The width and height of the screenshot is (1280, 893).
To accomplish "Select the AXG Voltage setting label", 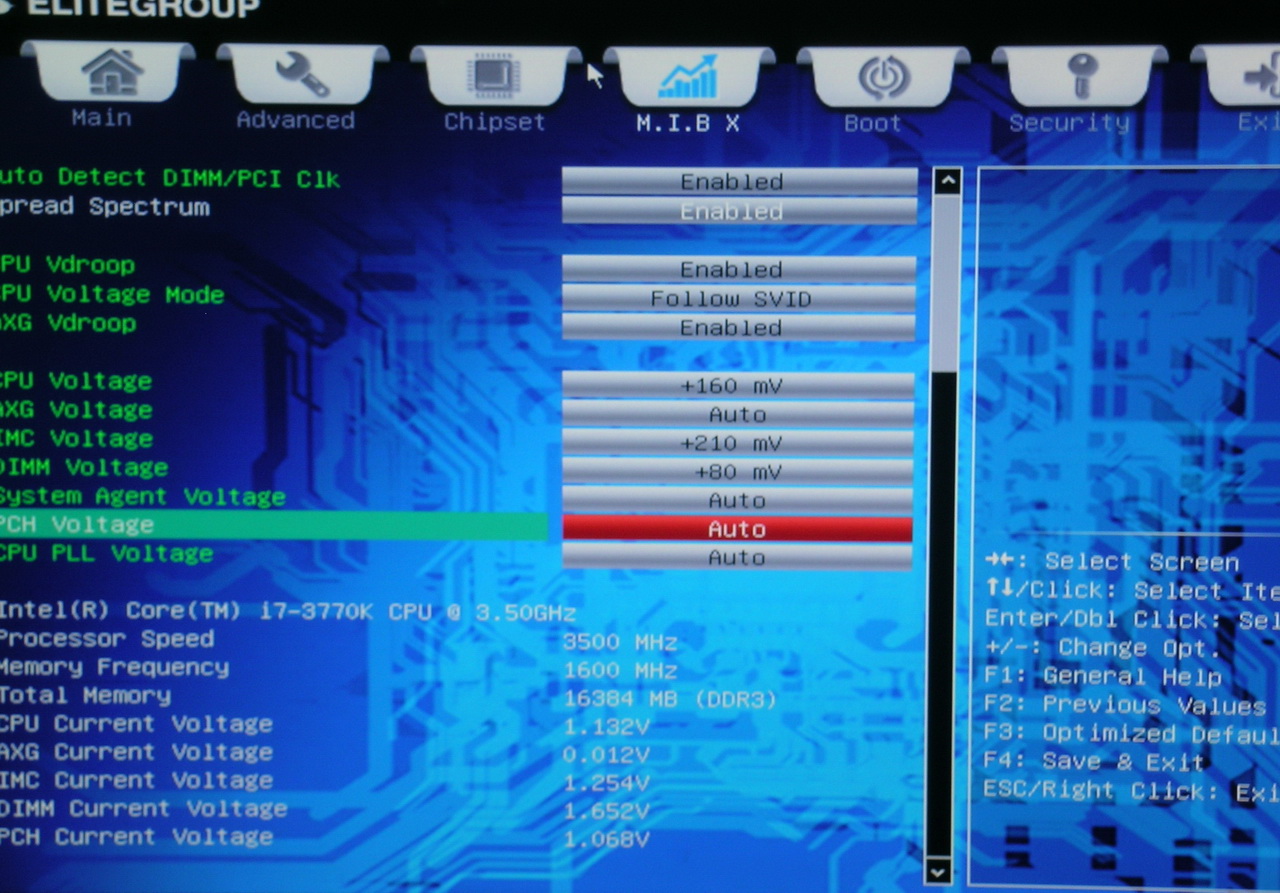I will [76, 410].
